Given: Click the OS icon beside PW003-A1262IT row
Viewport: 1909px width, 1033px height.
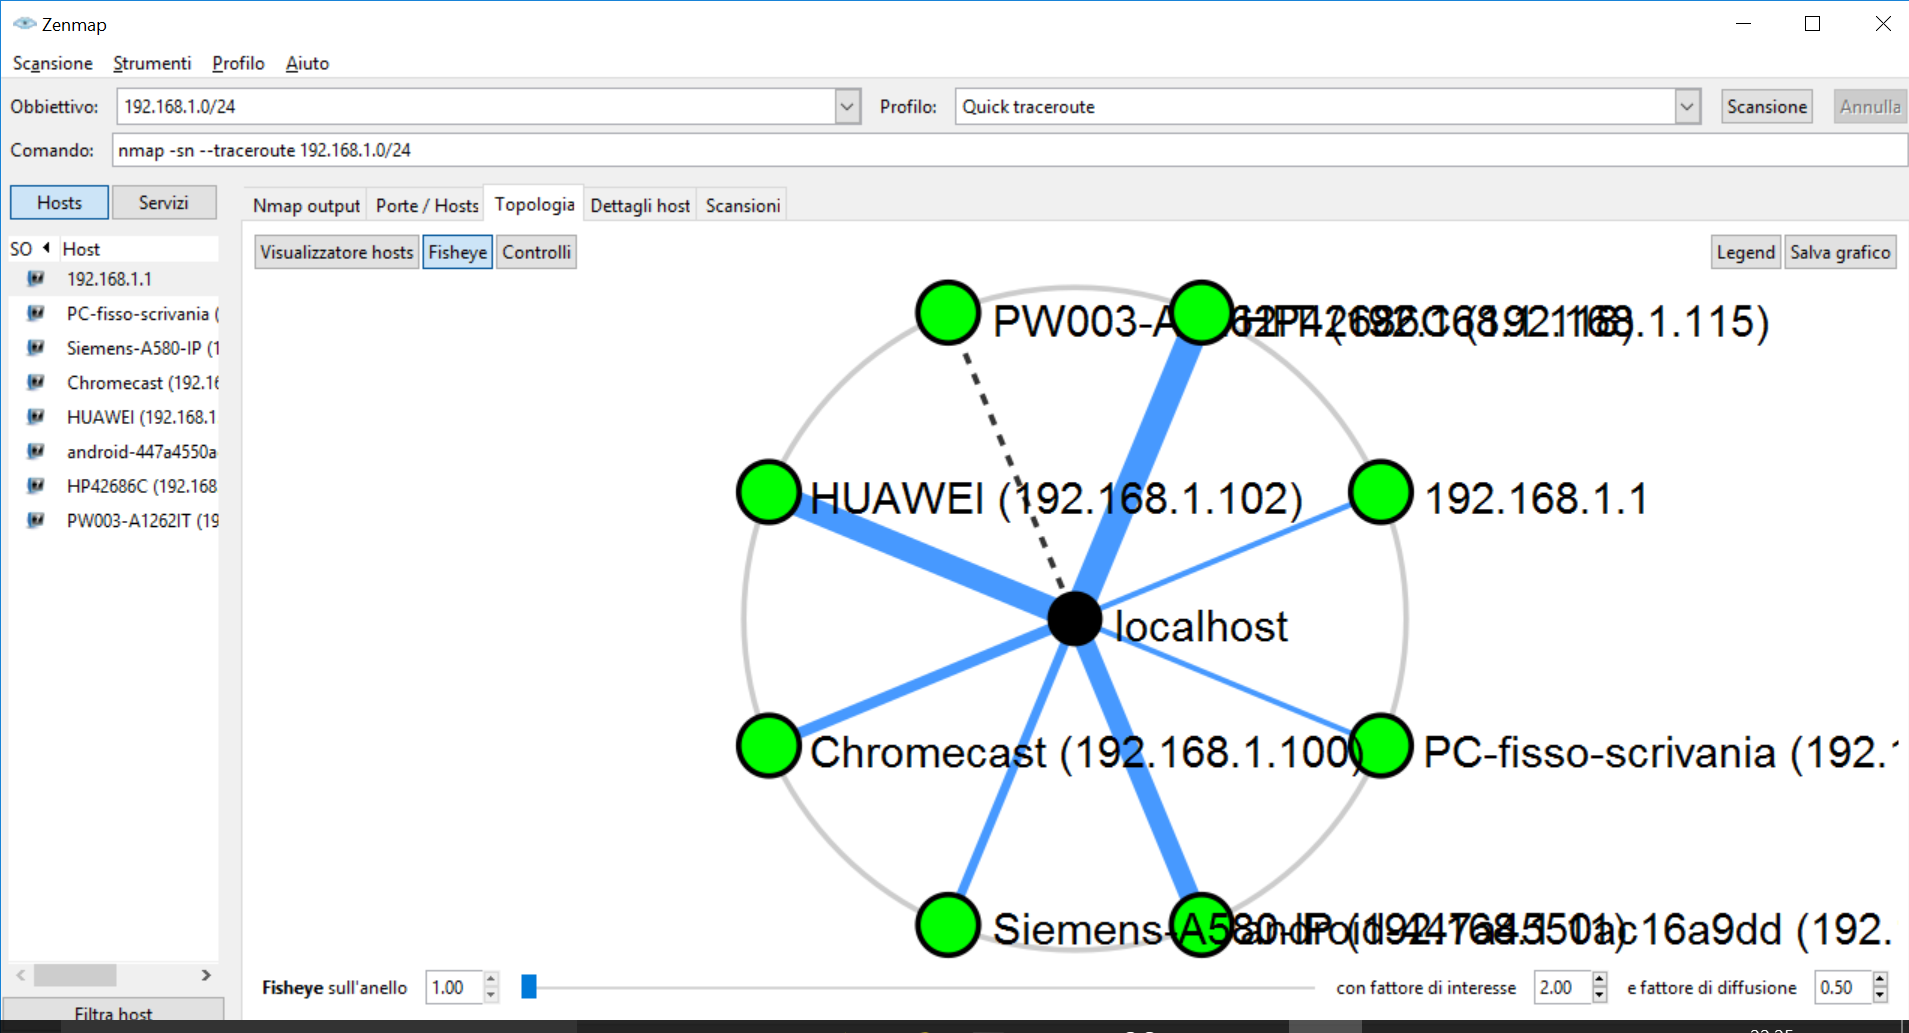Looking at the screenshot, I should [36, 520].
